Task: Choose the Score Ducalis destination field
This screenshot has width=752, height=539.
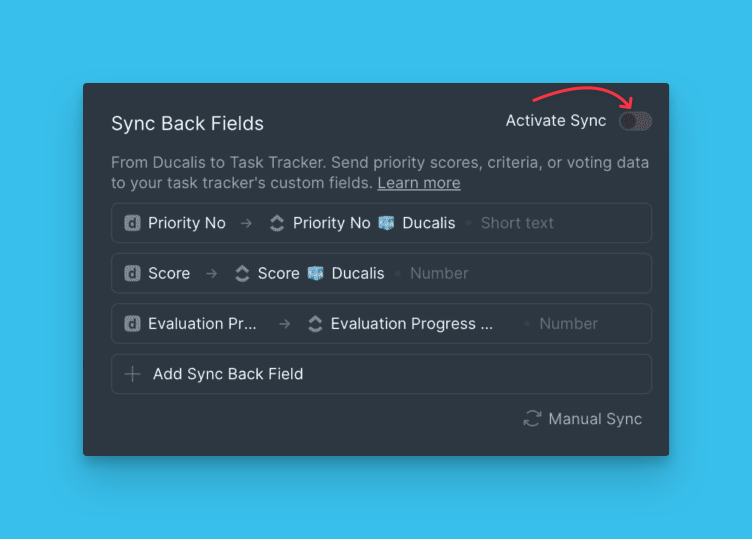Action: pos(321,273)
